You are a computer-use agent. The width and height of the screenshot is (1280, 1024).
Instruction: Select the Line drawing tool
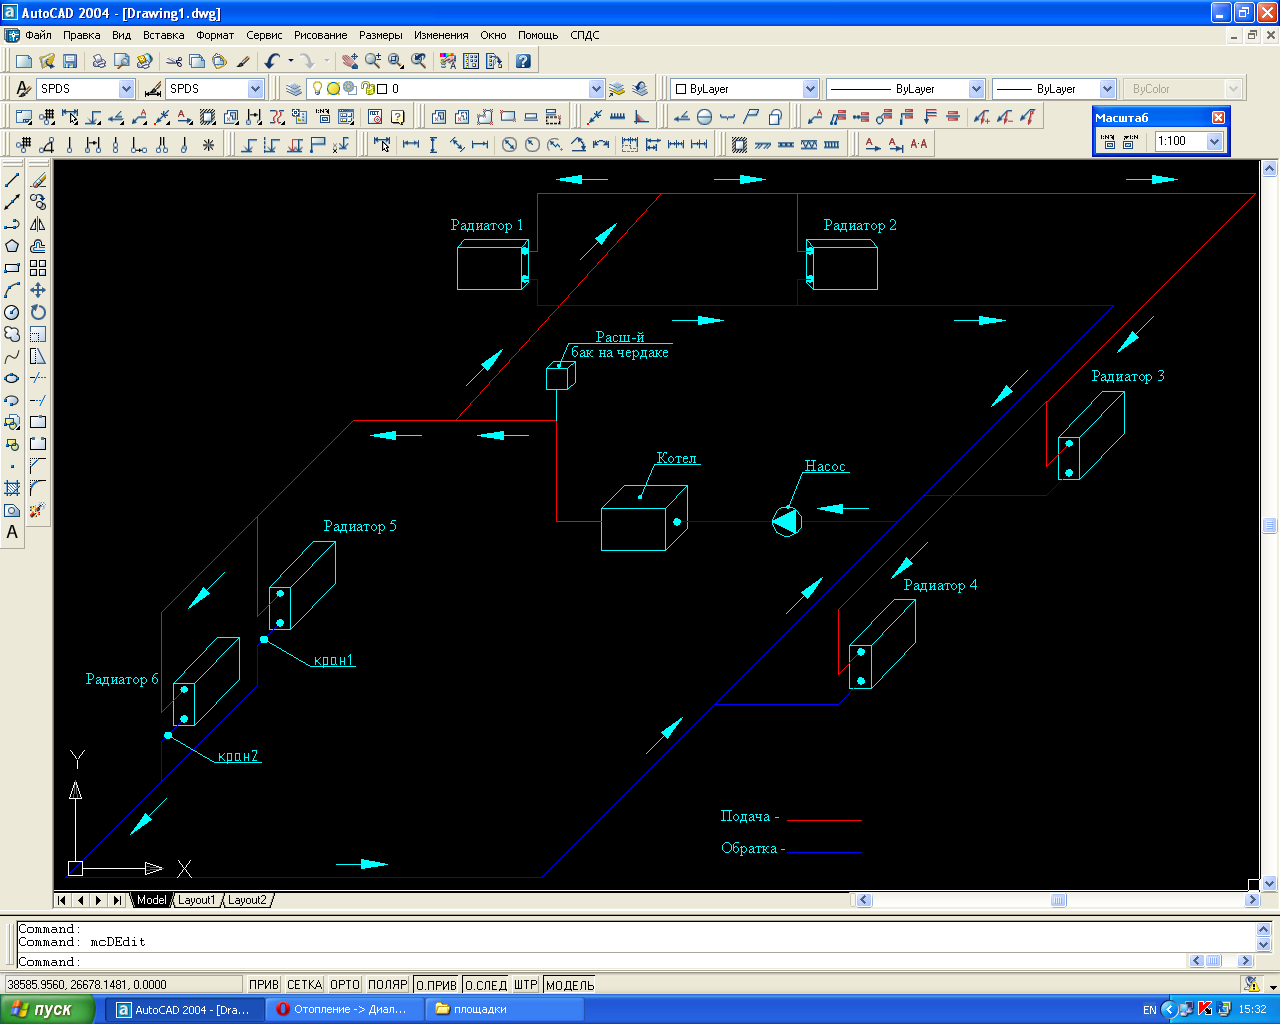pyautogui.click(x=12, y=180)
